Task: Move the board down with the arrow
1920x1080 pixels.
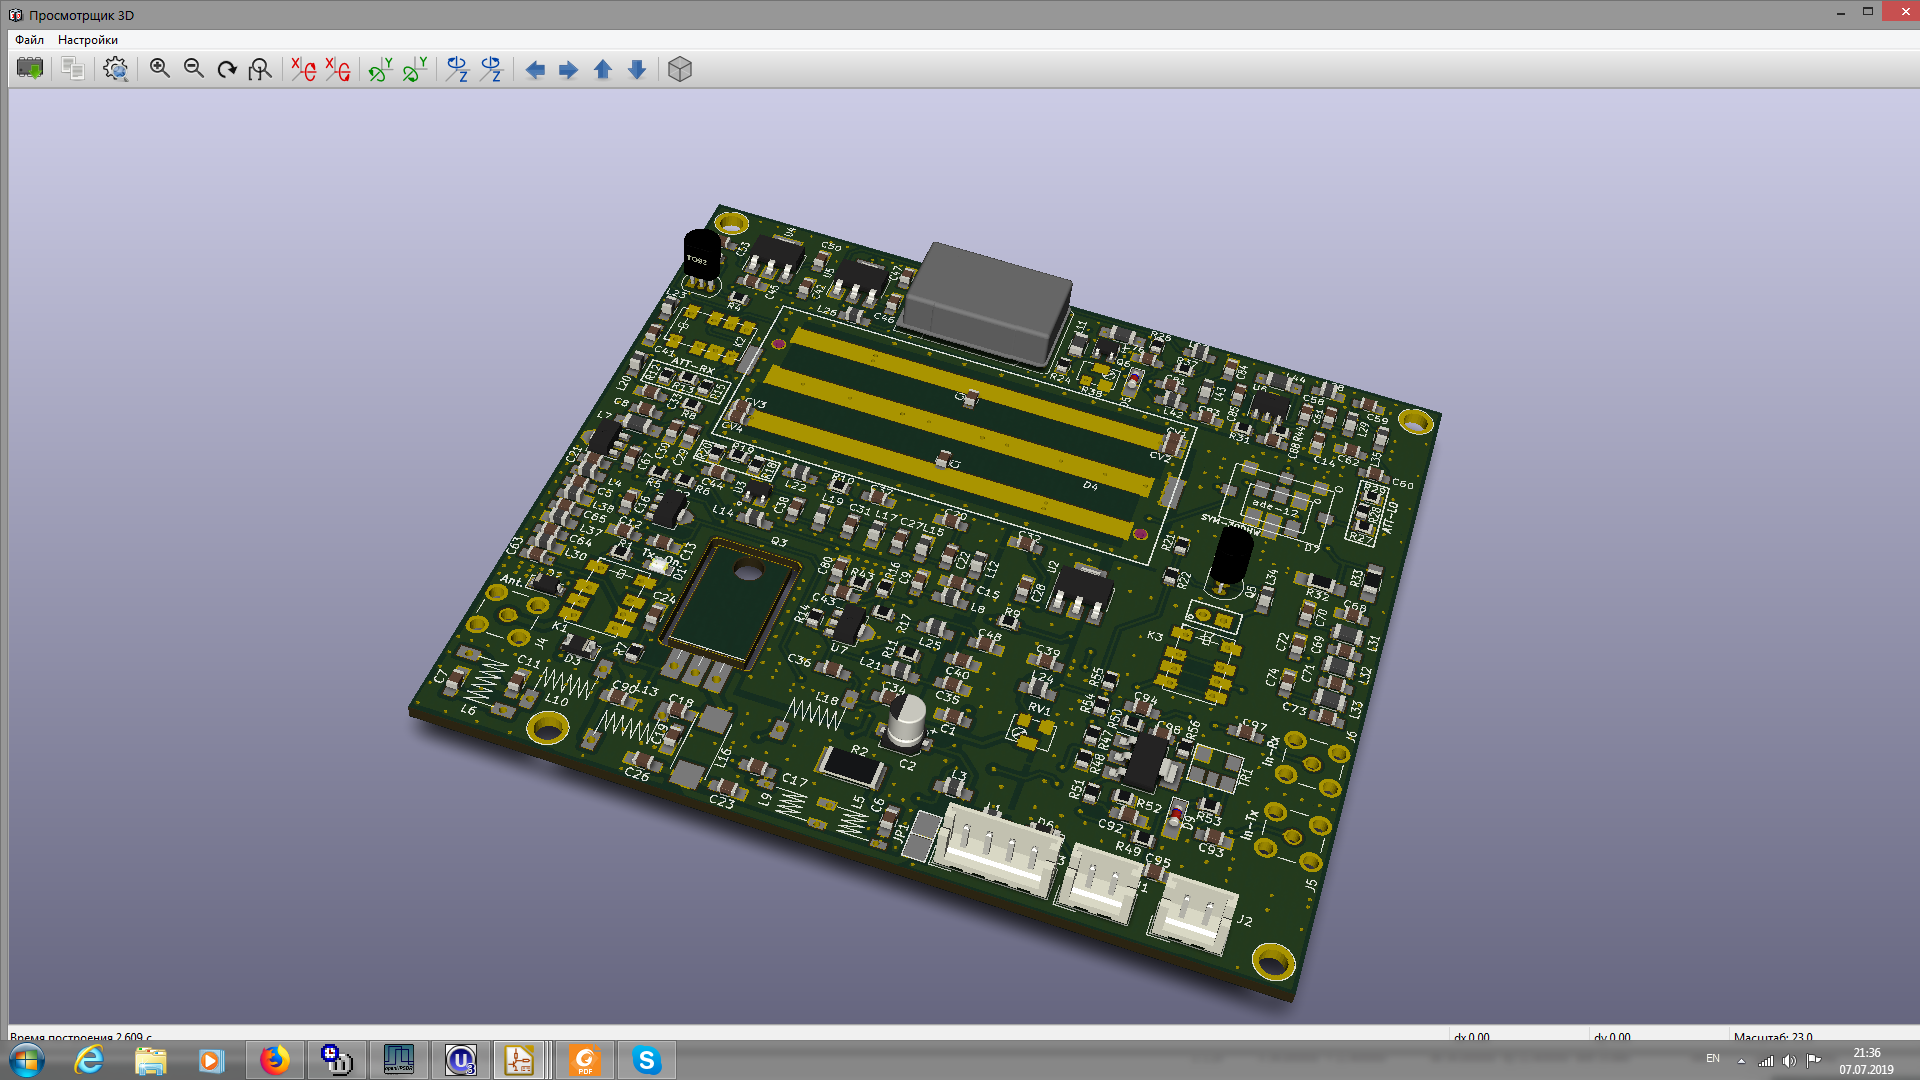Action: 636,69
